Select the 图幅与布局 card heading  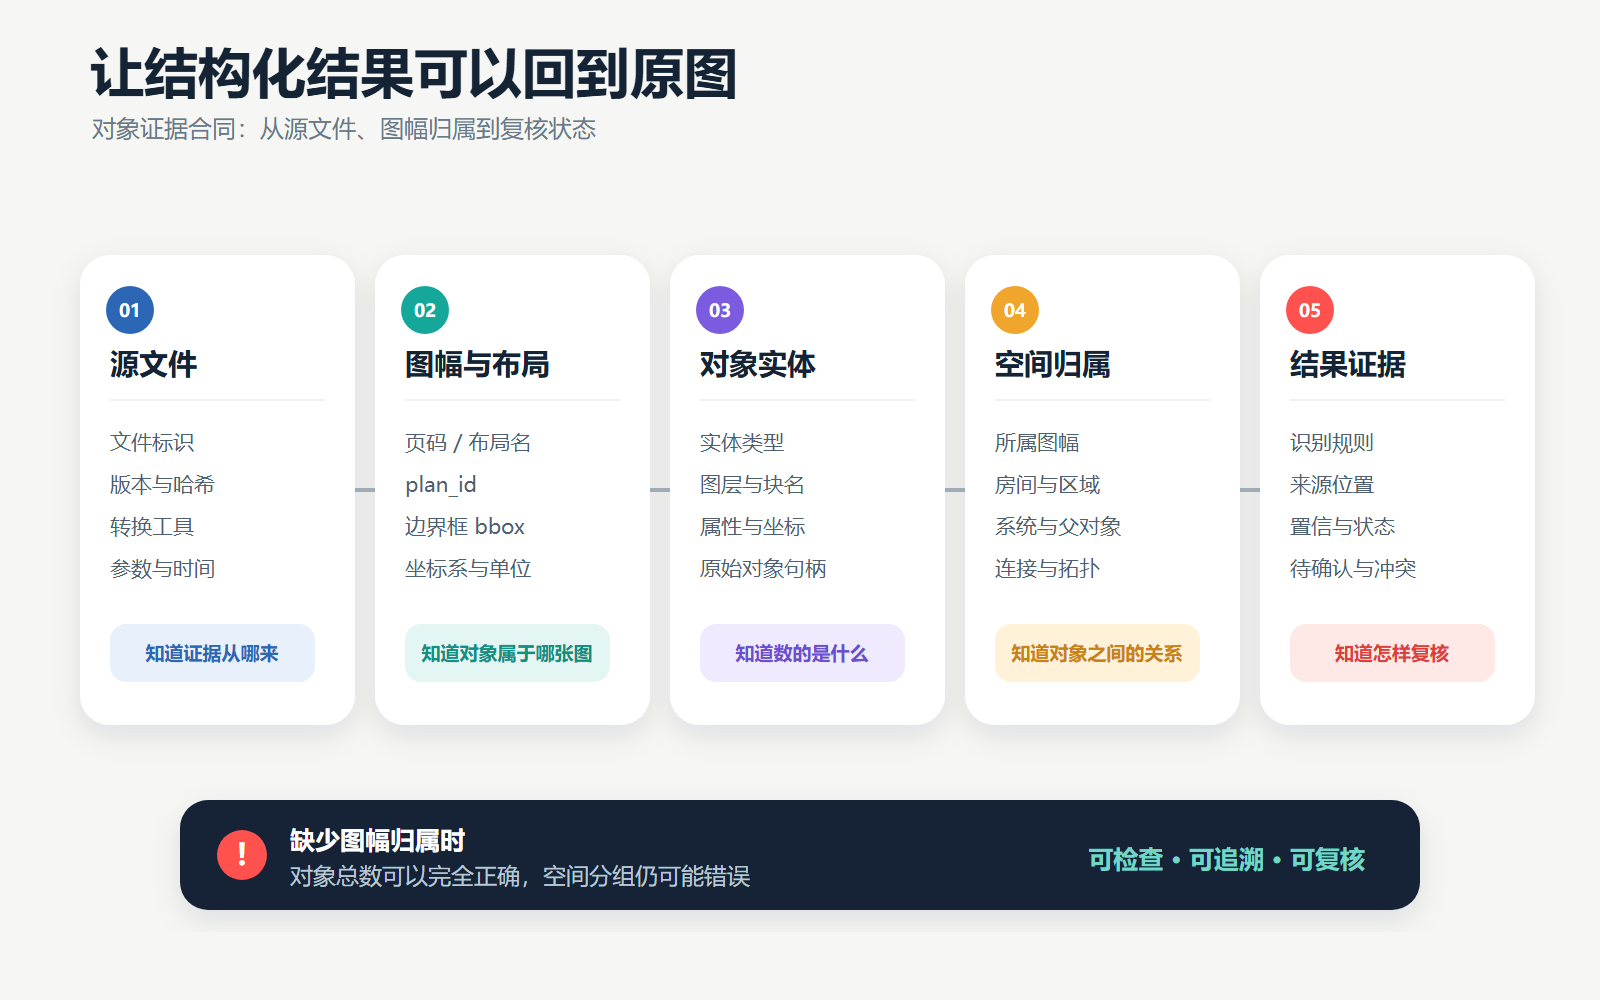477,364
